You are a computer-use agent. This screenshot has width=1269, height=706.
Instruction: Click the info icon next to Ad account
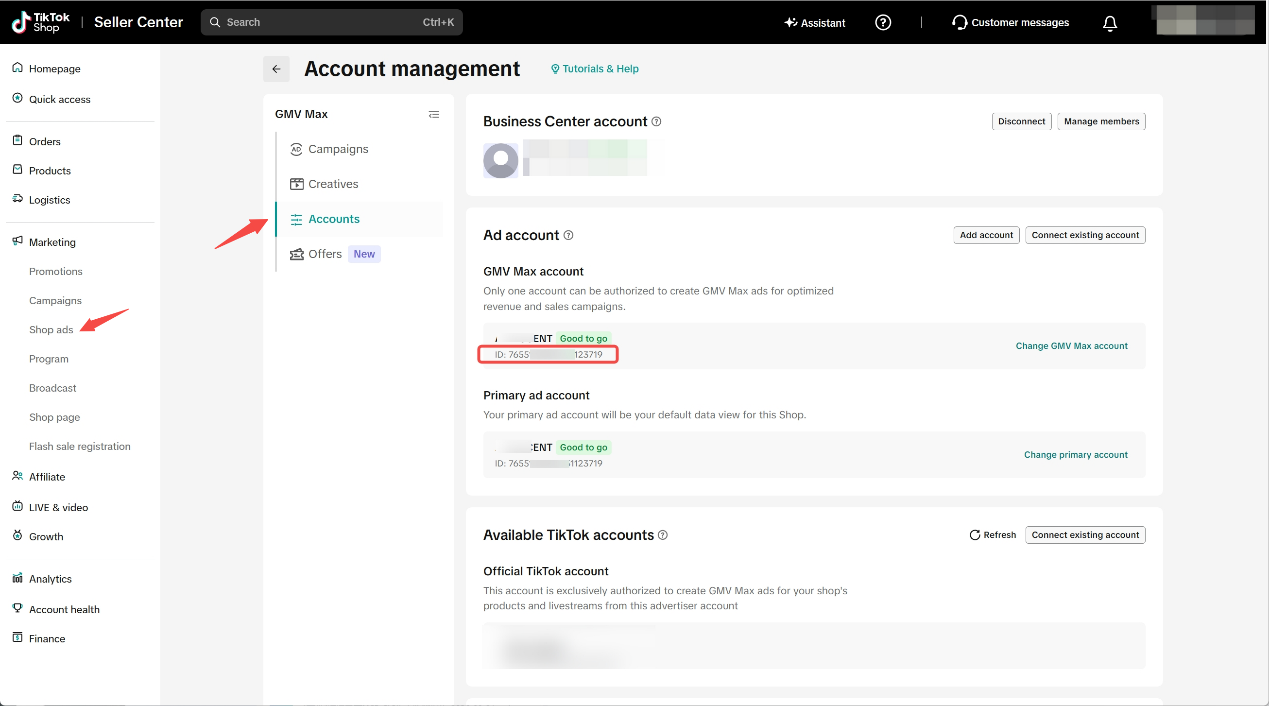568,235
